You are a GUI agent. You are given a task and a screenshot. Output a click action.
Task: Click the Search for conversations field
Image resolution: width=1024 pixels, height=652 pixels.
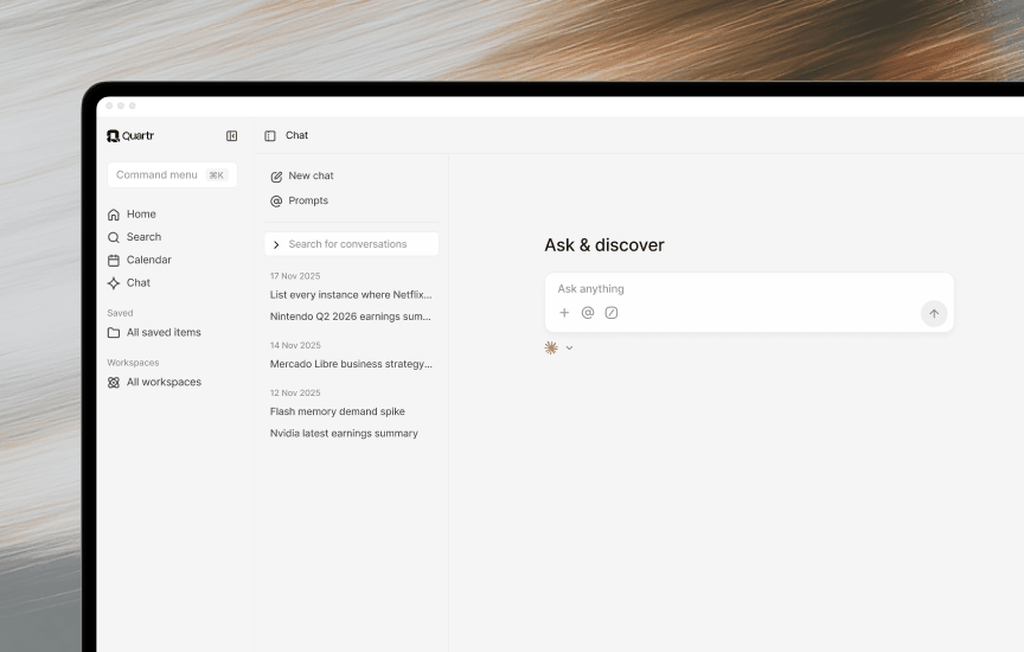[352, 244]
